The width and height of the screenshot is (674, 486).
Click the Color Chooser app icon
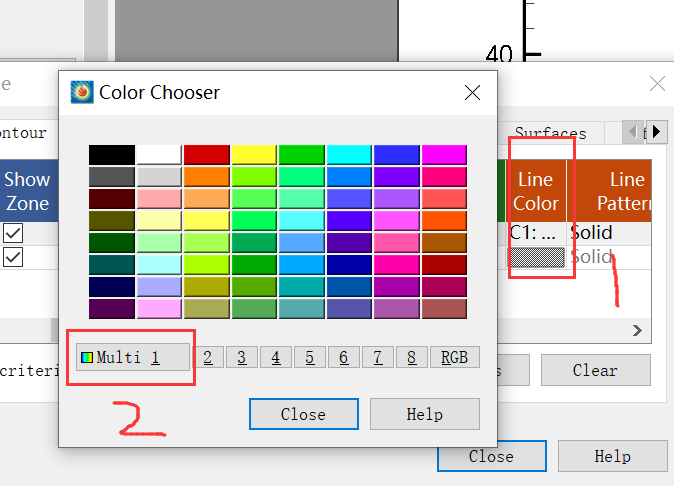tap(82, 92)
